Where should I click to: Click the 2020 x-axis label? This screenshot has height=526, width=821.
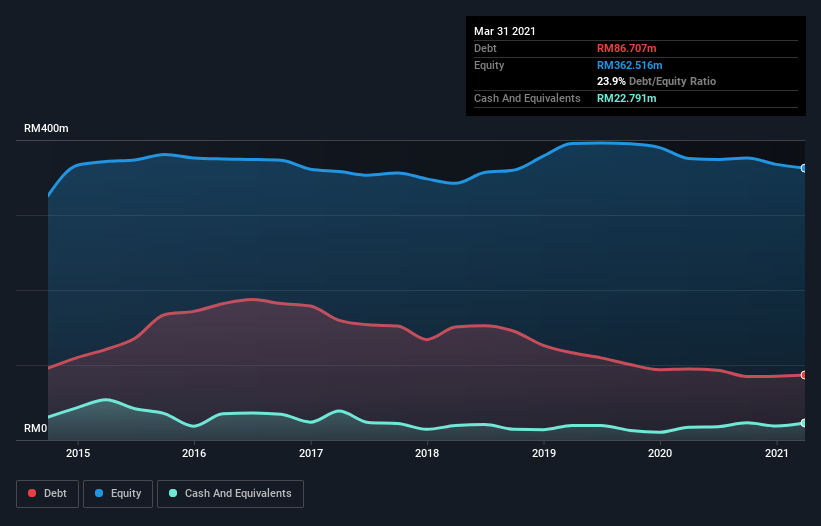click(660, 453)
